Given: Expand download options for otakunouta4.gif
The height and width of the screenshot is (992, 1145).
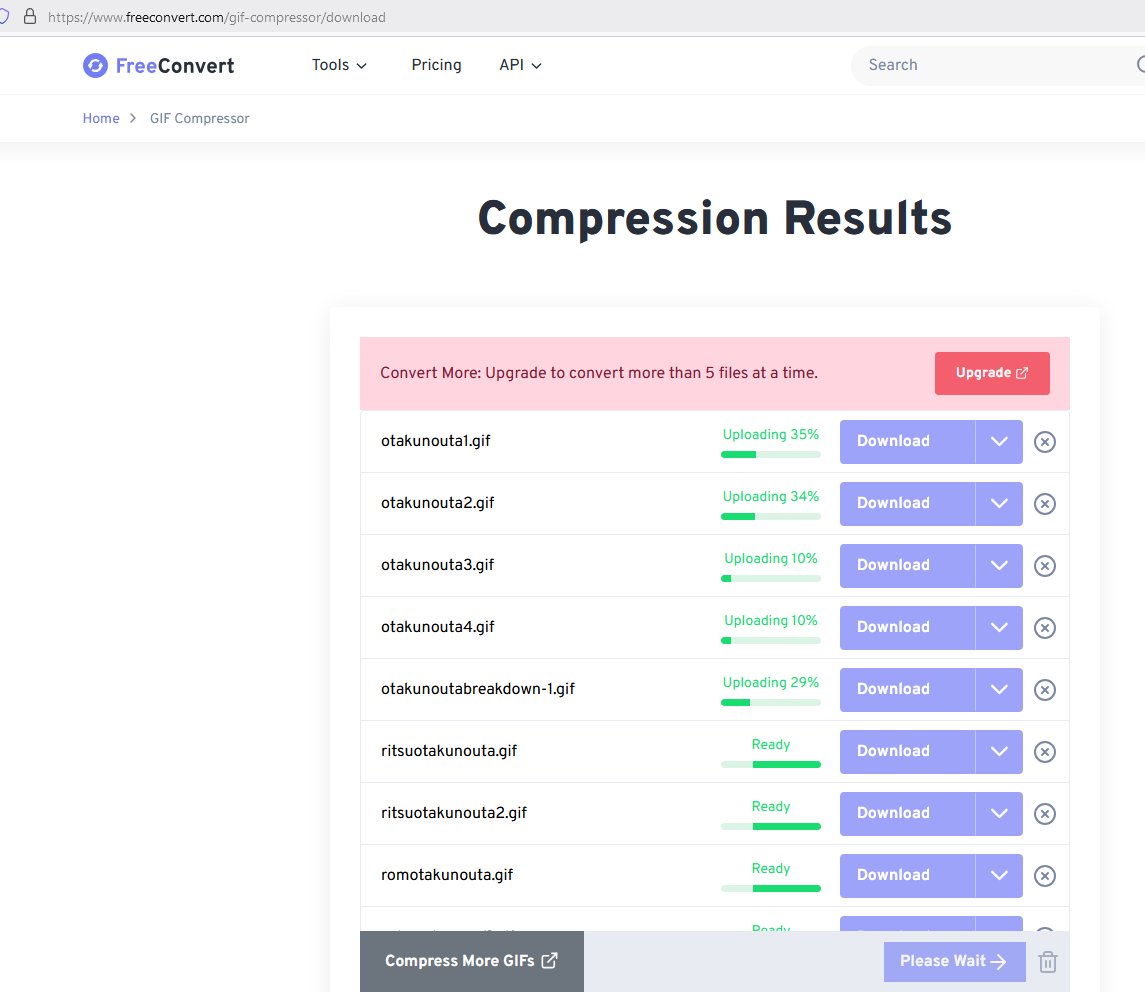Looking at the screenshot, I should click(x=999, y=628).
